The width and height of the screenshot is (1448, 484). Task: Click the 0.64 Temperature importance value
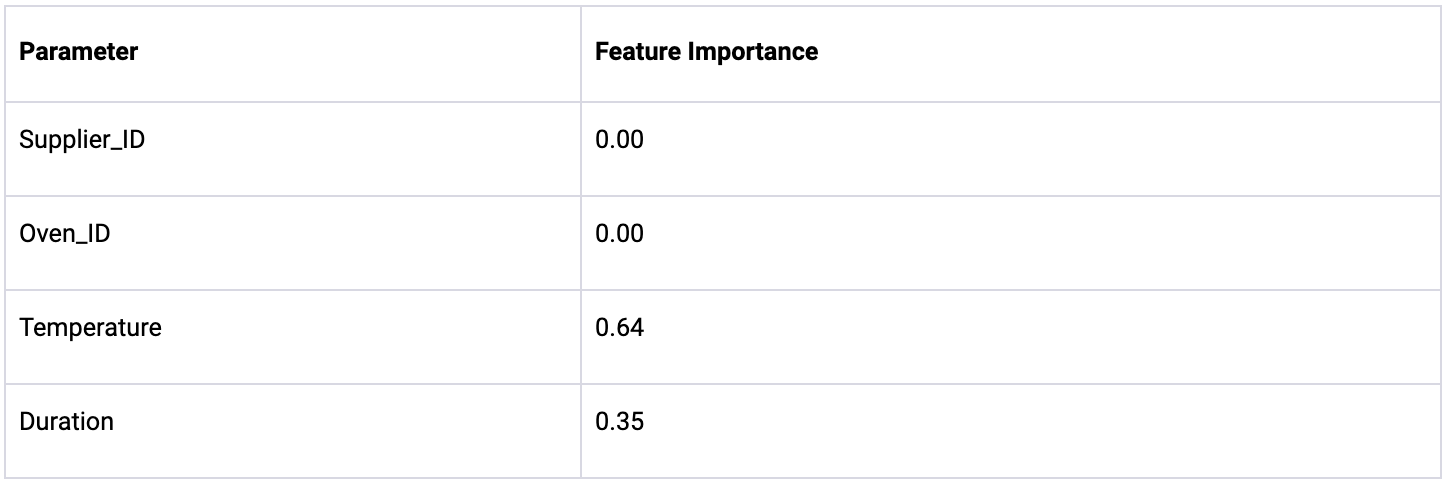click(619, 327)
